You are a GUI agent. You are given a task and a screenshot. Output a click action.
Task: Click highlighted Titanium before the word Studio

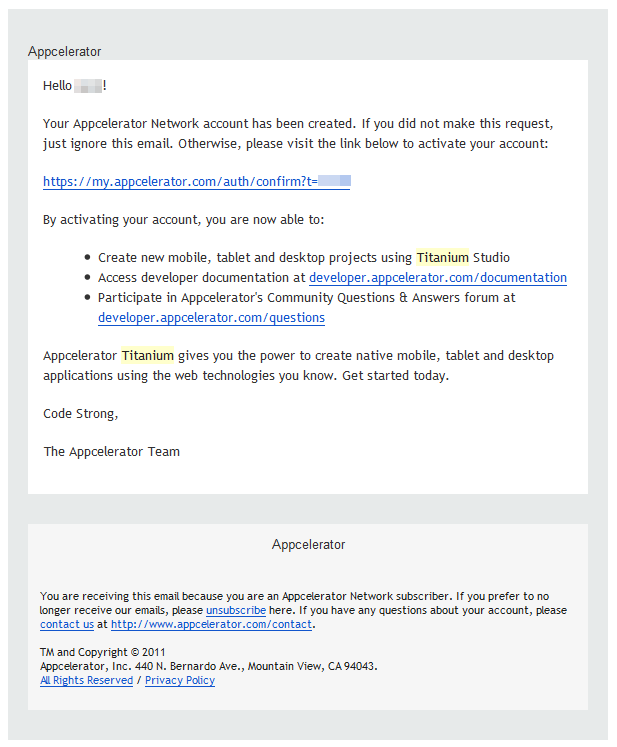tap(442, 258)
